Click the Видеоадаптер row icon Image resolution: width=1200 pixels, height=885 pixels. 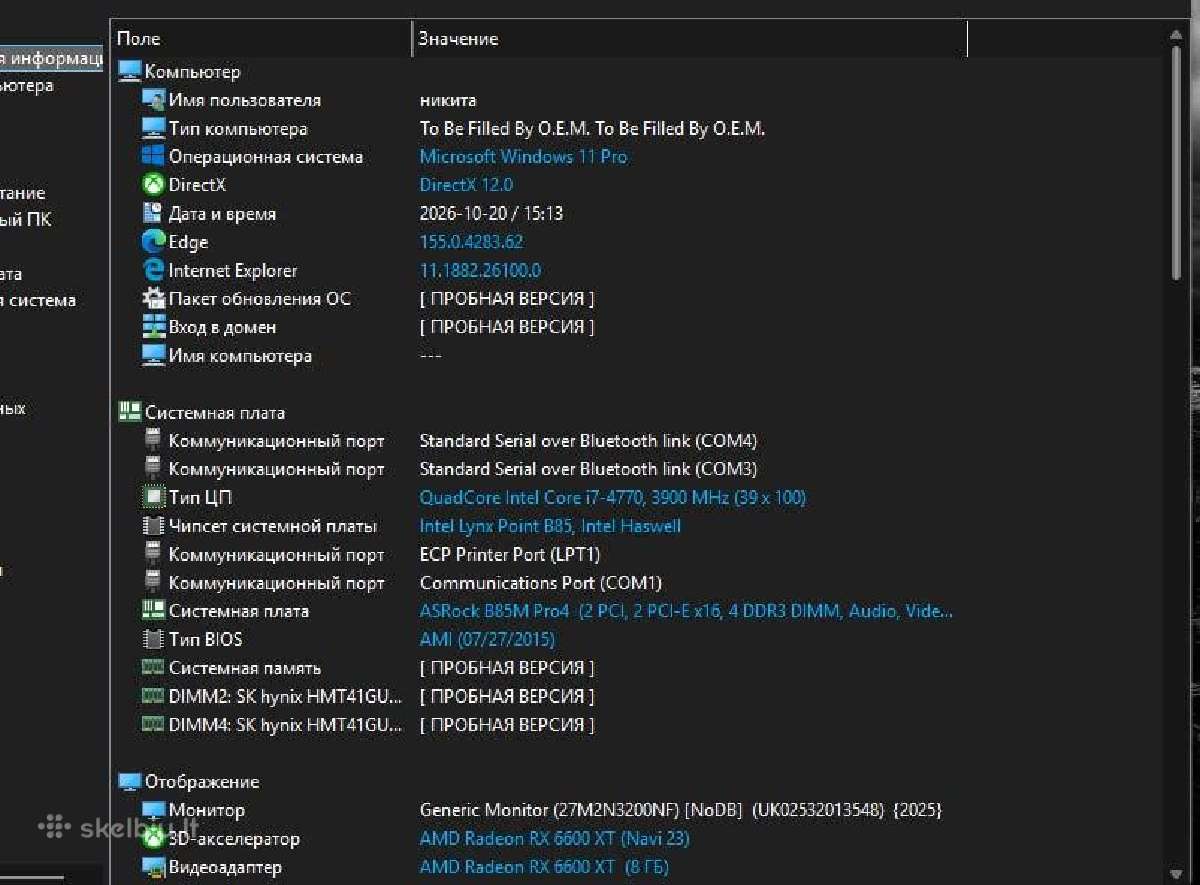[153, 866]
